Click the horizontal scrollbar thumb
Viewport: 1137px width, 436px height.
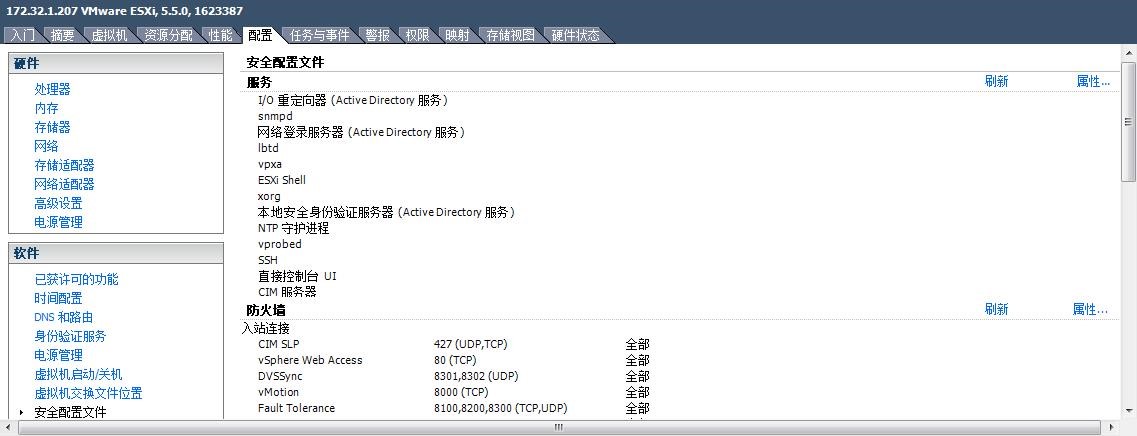(x=558, y=427)
